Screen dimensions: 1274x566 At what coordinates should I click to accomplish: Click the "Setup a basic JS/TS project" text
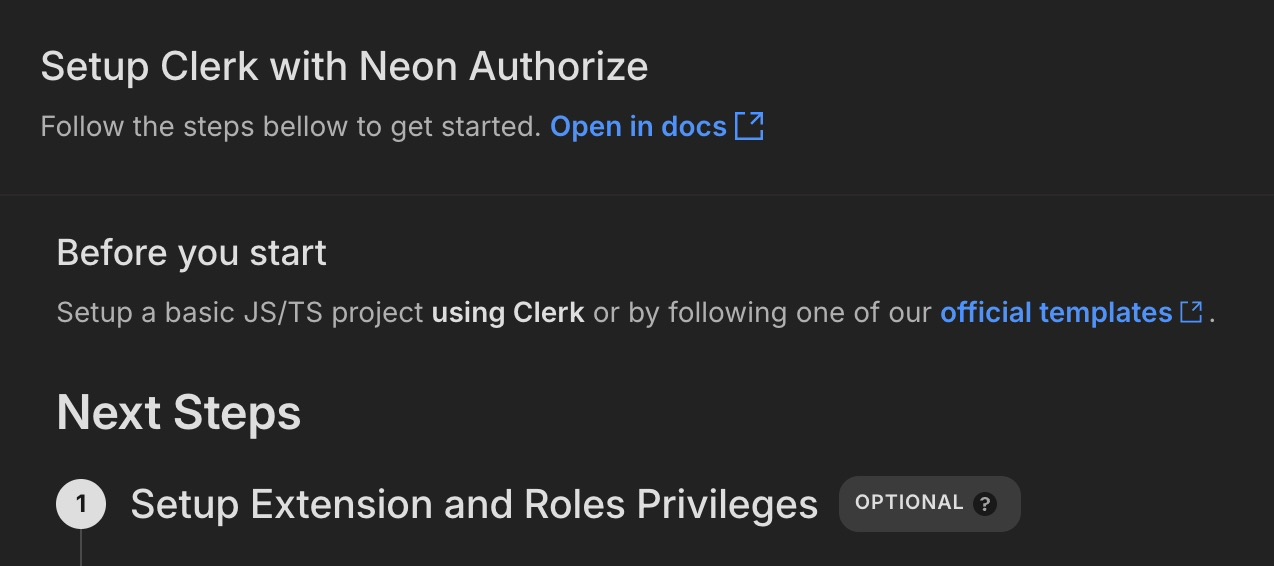(240, 312)
